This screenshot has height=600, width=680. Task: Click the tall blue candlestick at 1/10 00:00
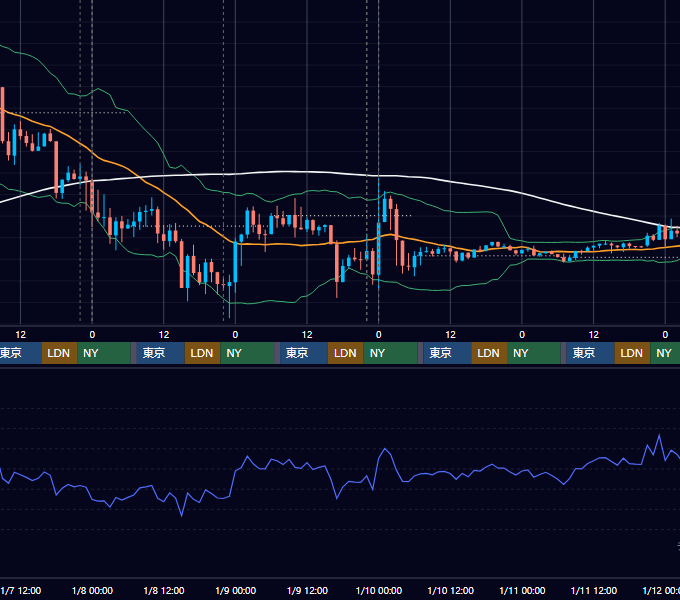click(x=379, y=249)
